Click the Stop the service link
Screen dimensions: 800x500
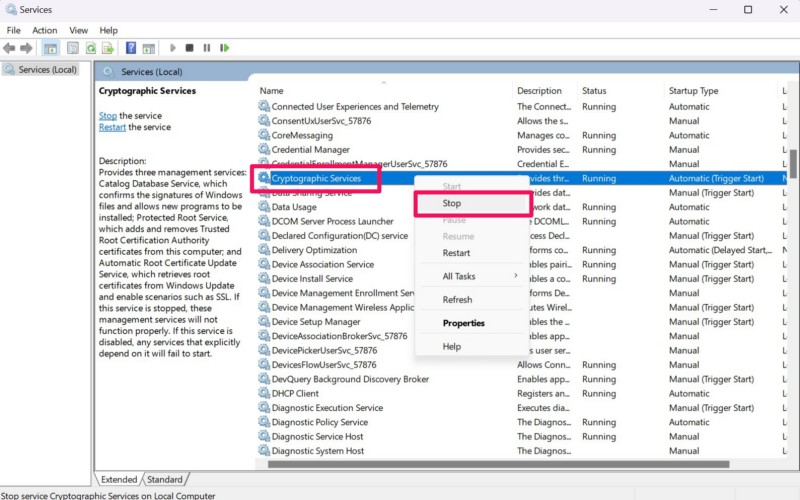click(108, 116)
